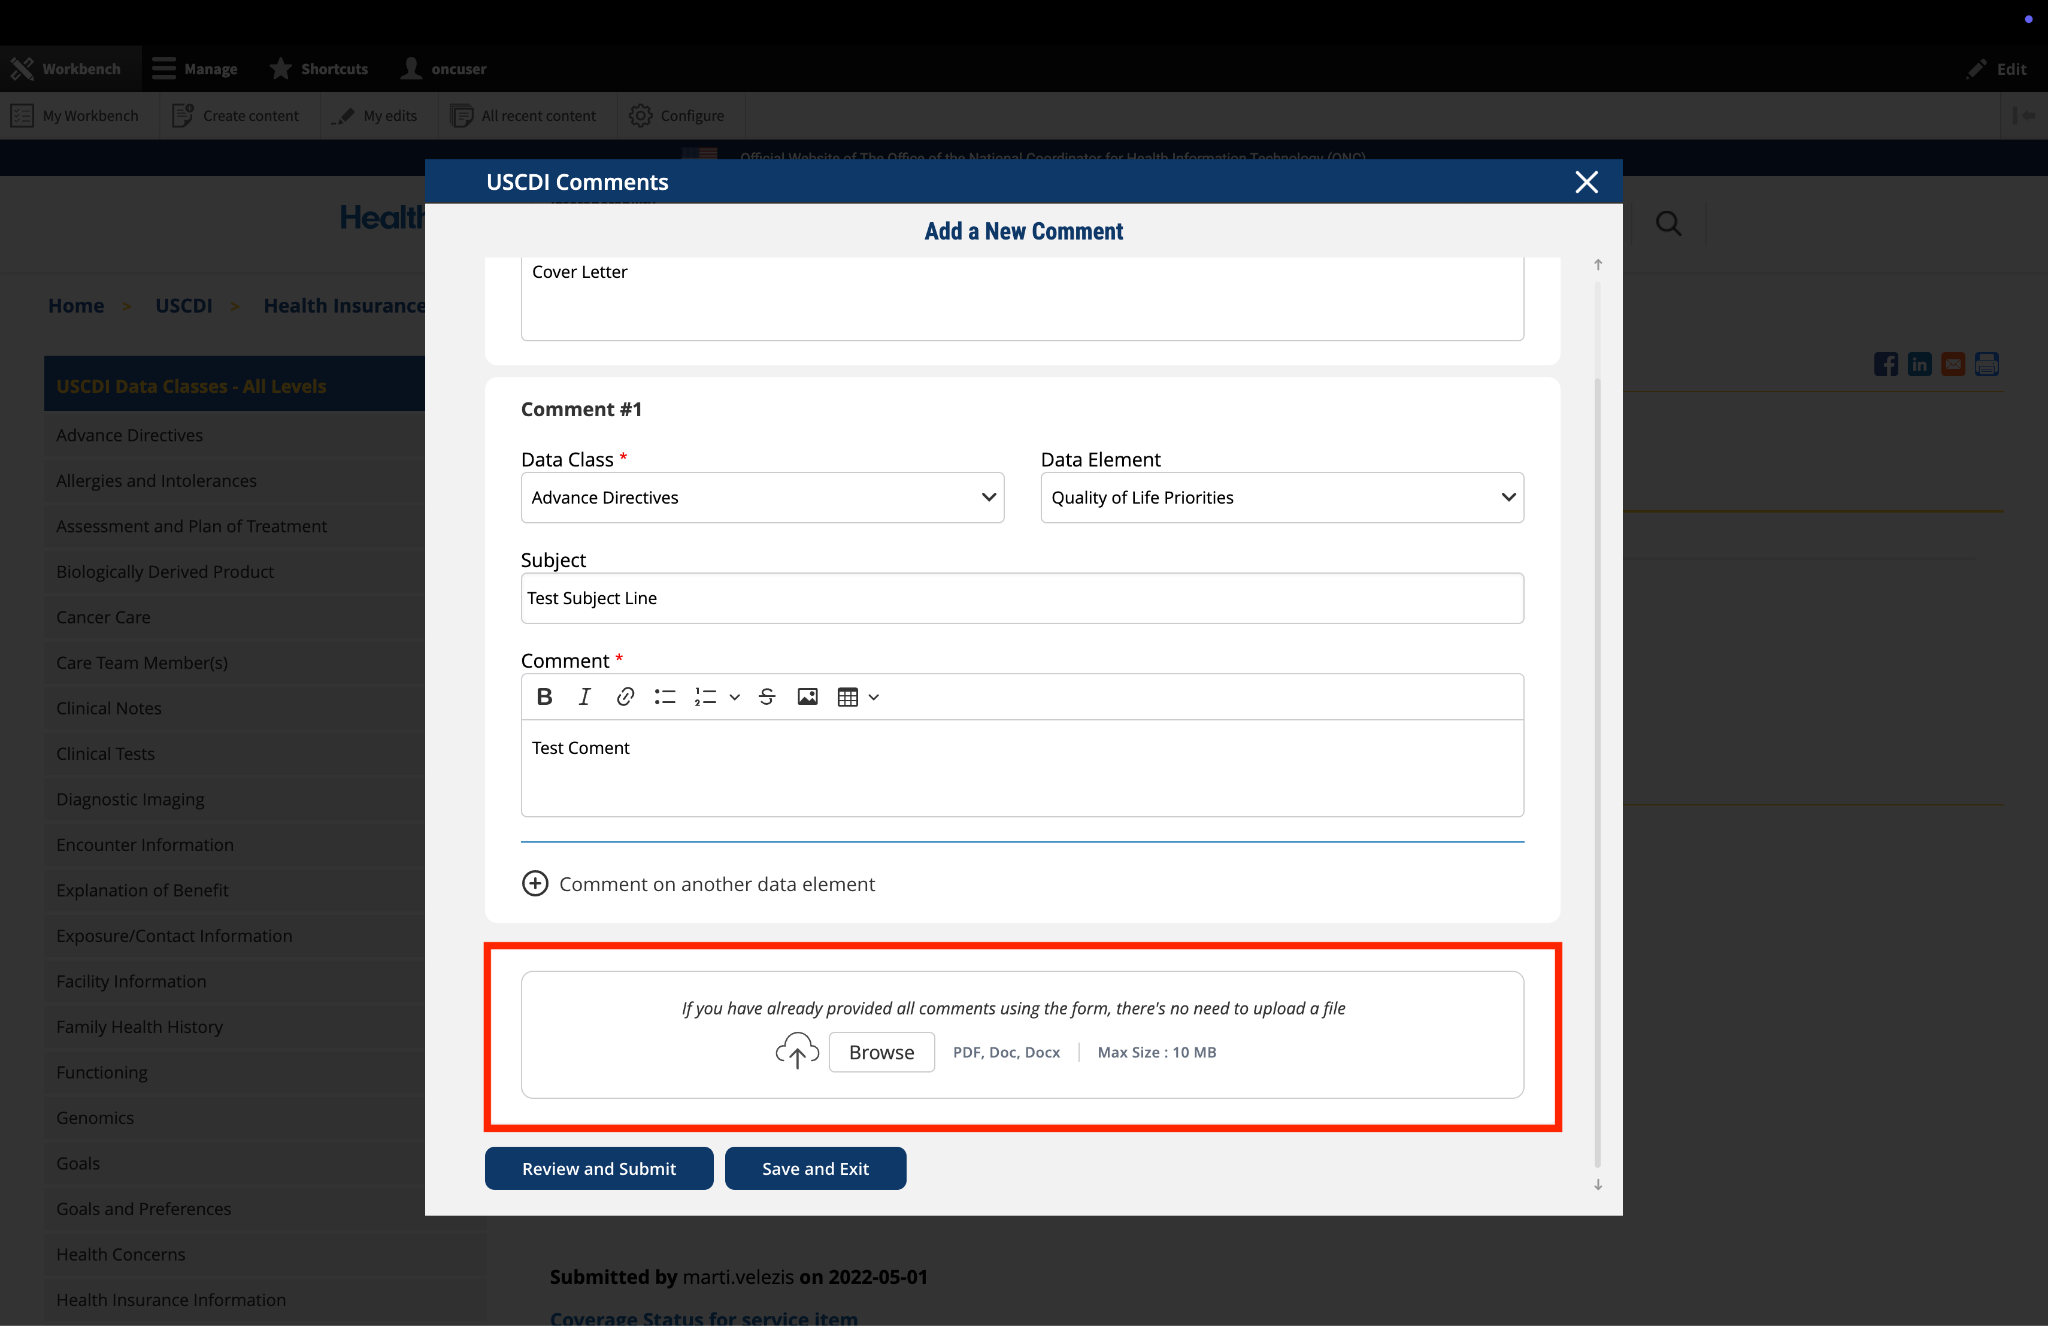Open the Data Class dropdown

tap(762, 498)
